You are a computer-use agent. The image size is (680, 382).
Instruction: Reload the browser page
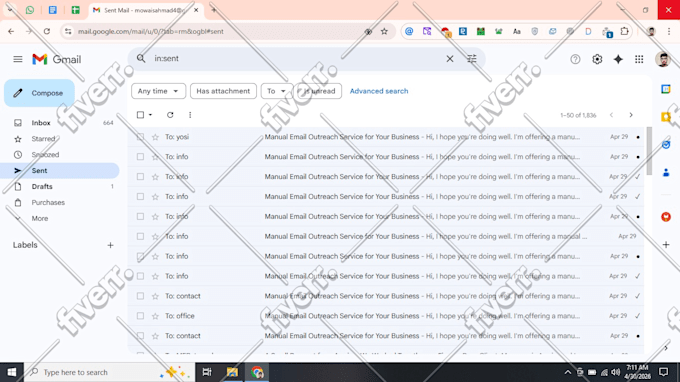47,31
